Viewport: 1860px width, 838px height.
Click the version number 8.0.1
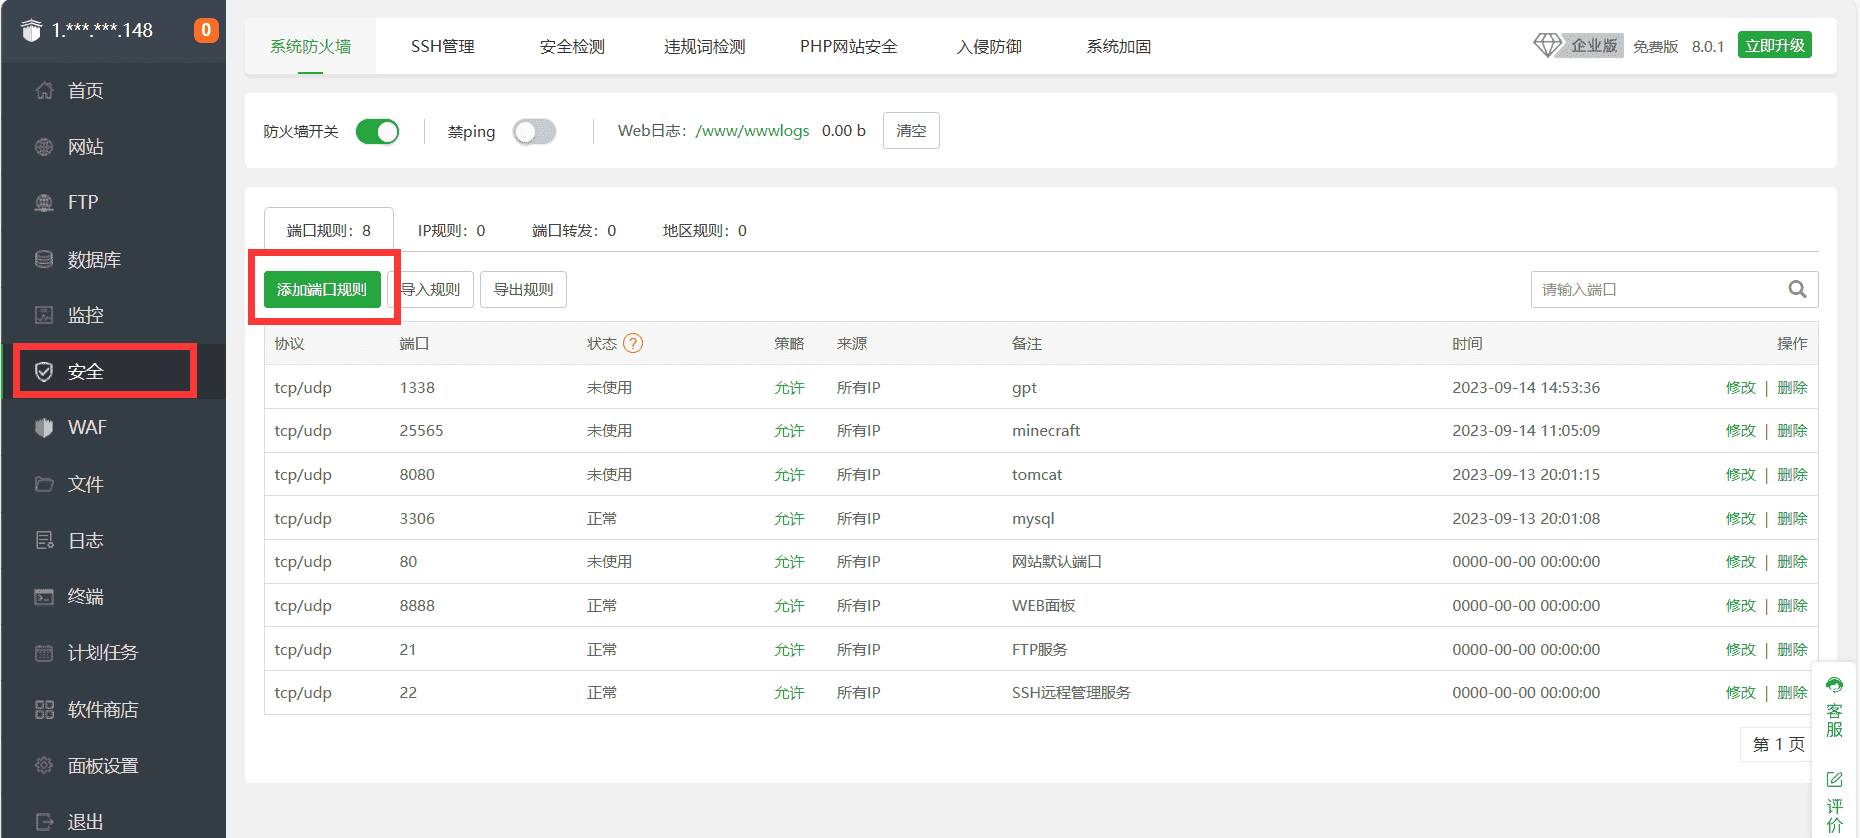coord(1708,46)
